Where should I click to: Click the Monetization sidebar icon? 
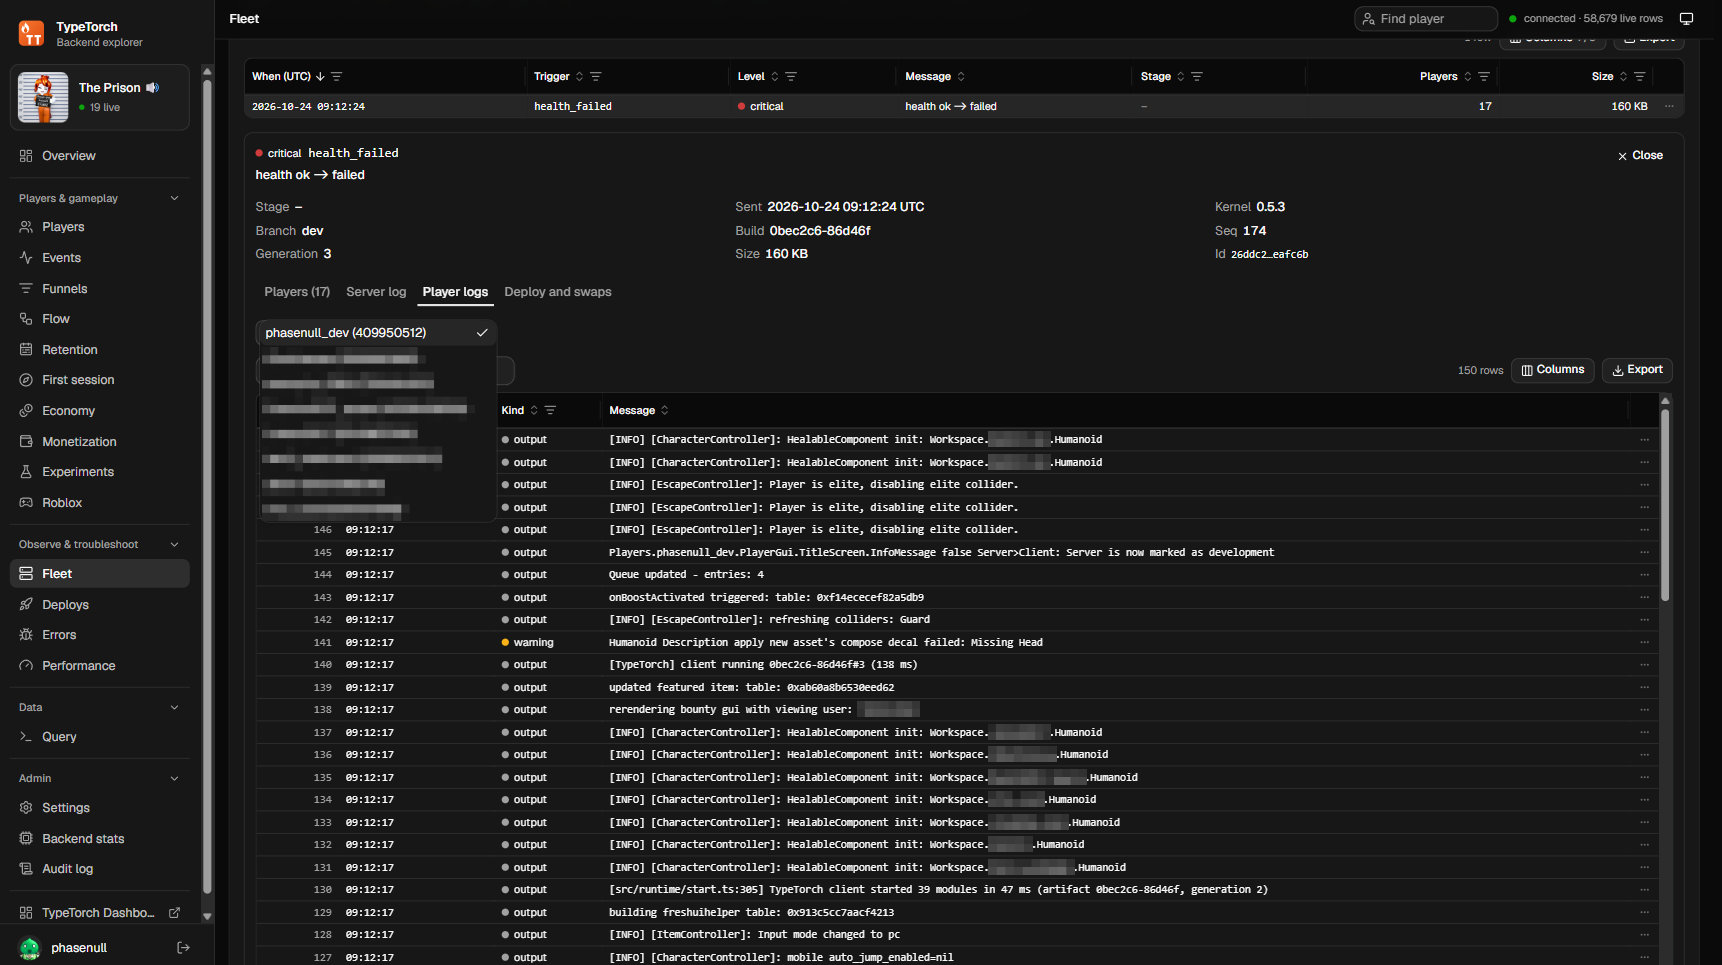coord(26,442)
